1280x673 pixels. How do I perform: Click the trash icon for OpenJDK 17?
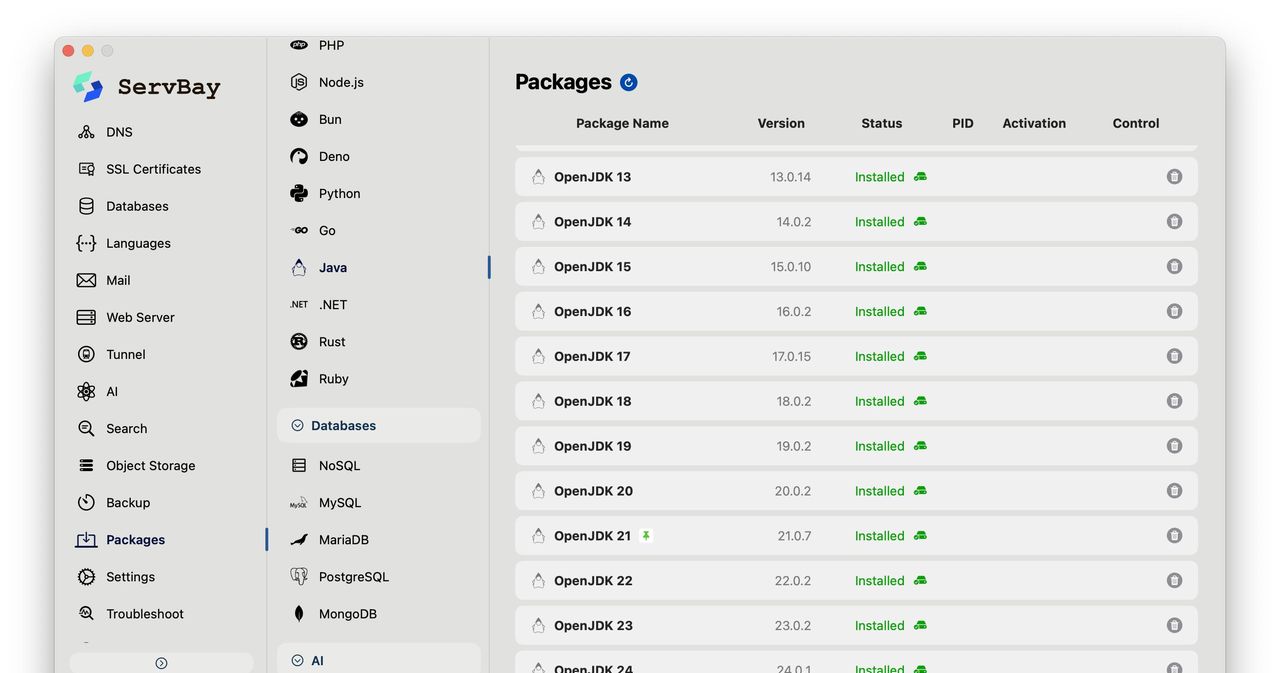point(1174,356)
